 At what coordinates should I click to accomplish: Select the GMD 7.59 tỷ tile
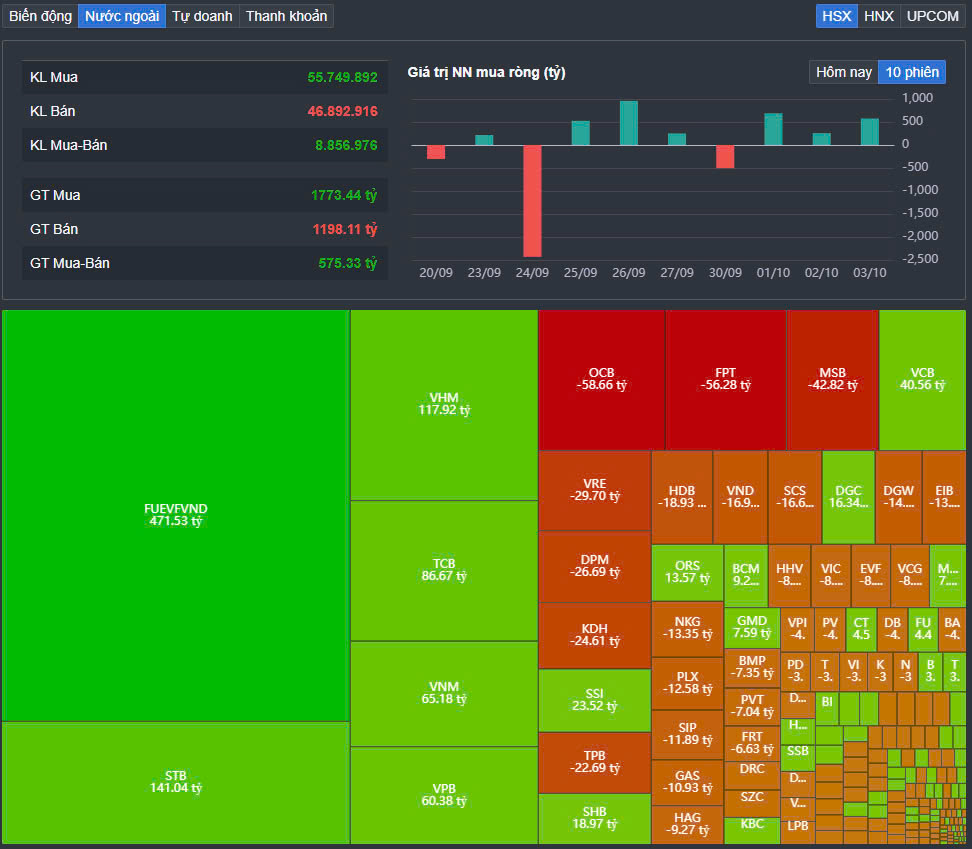pyautogui.click(x=752, y=627)
